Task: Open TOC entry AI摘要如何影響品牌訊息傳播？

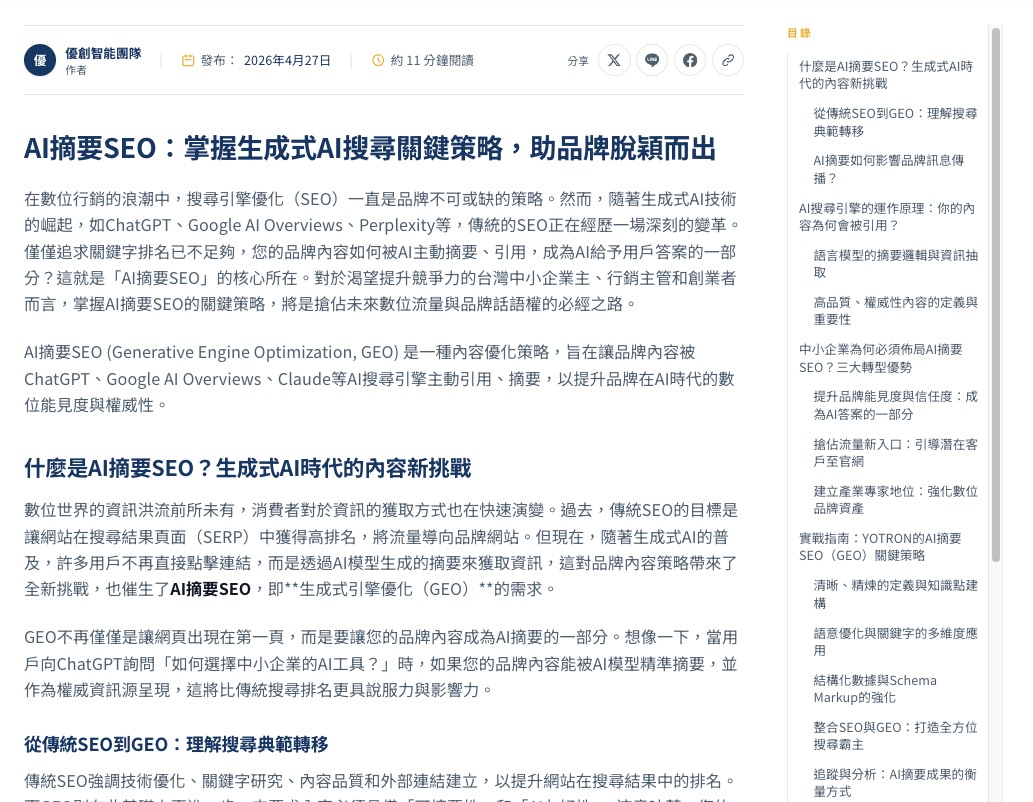Action: point(889,169)
